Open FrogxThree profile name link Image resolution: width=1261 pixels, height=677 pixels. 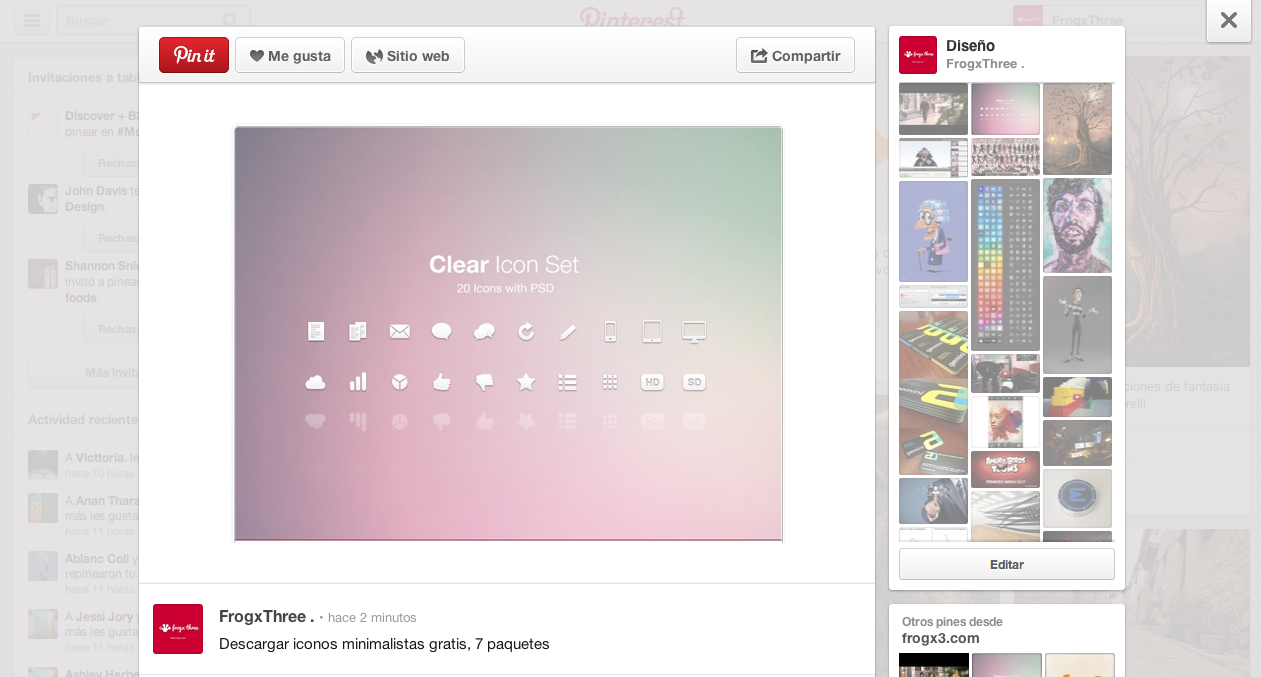[266, 617]
